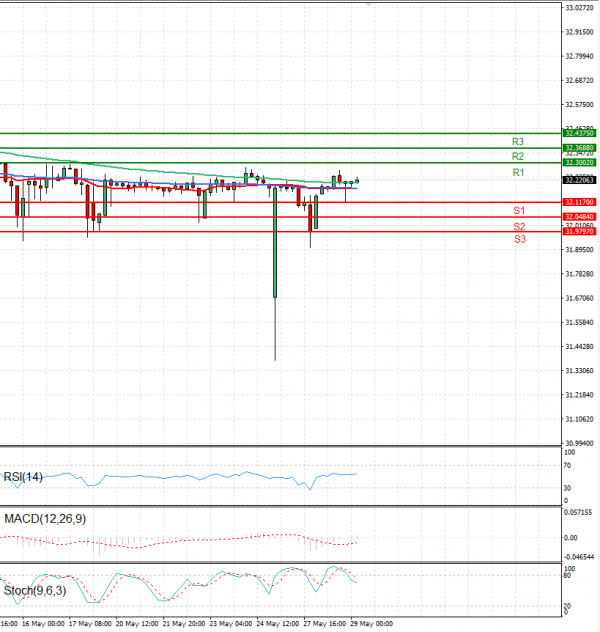Click the 32.79940 price axis value
The image size is (600, 632).
[x=579, y=56]
